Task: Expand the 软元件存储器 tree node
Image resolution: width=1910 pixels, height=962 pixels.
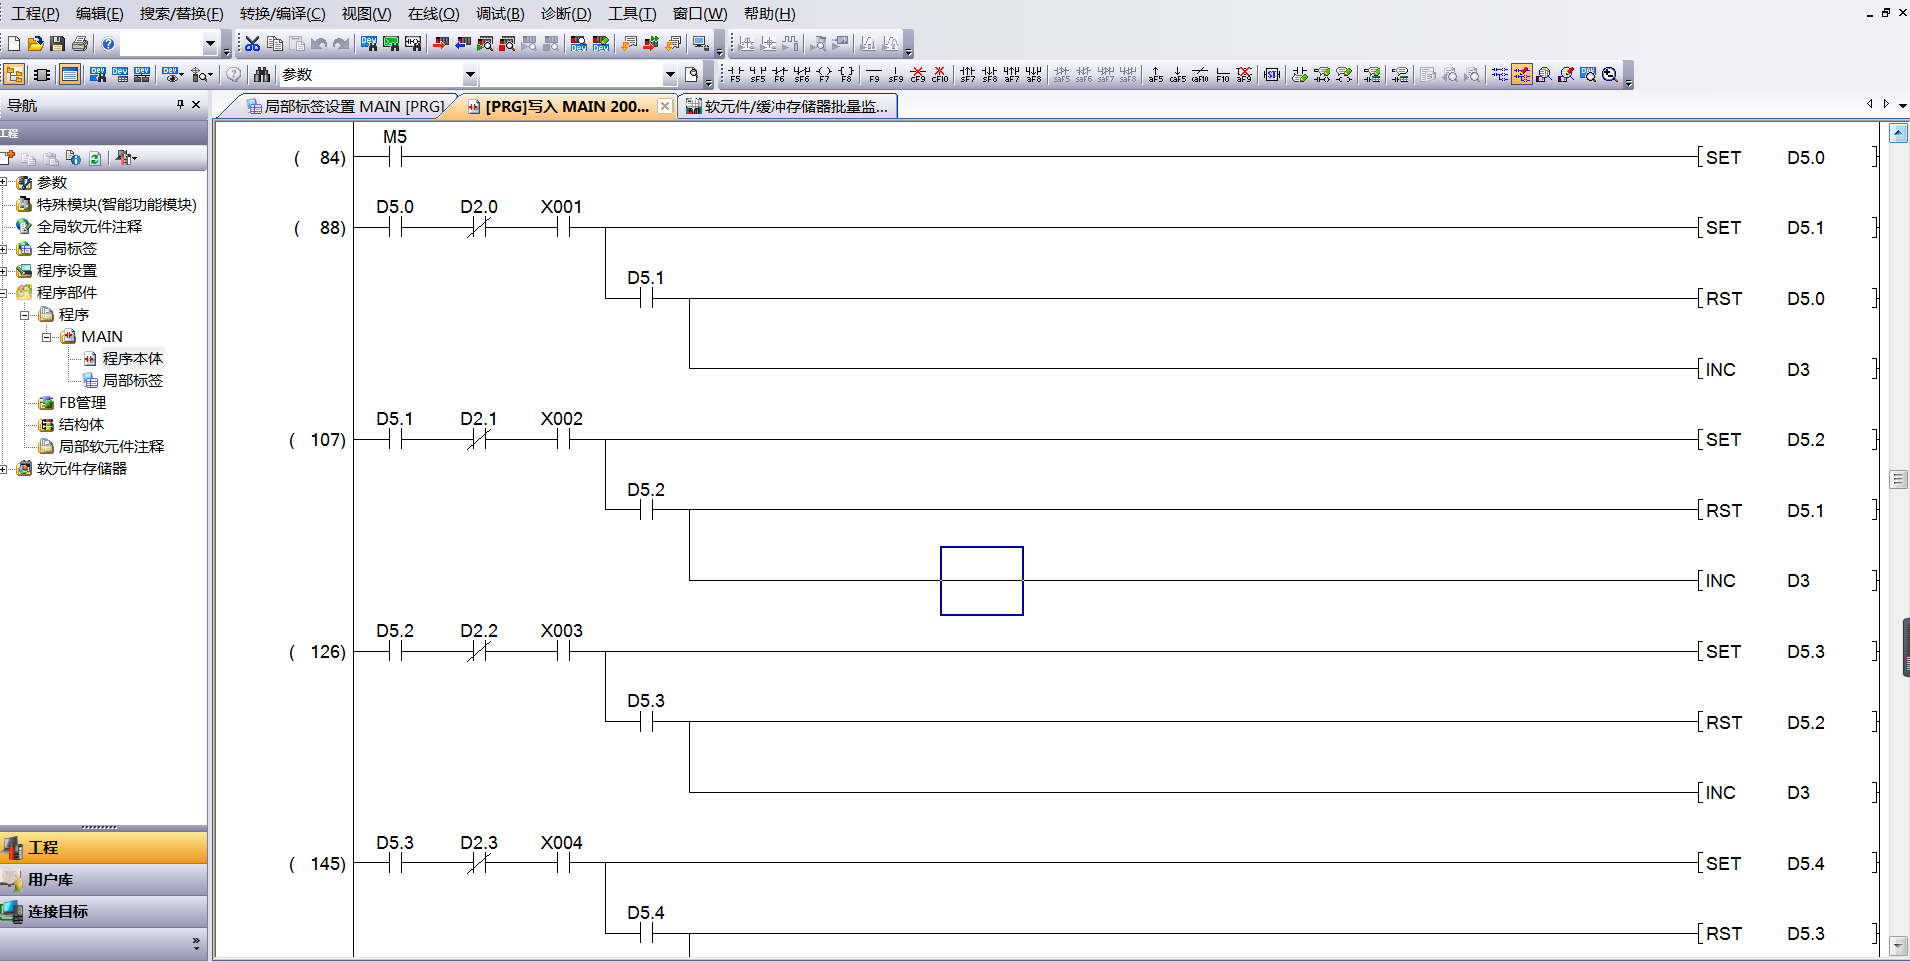Action: (x=4, y=469)
